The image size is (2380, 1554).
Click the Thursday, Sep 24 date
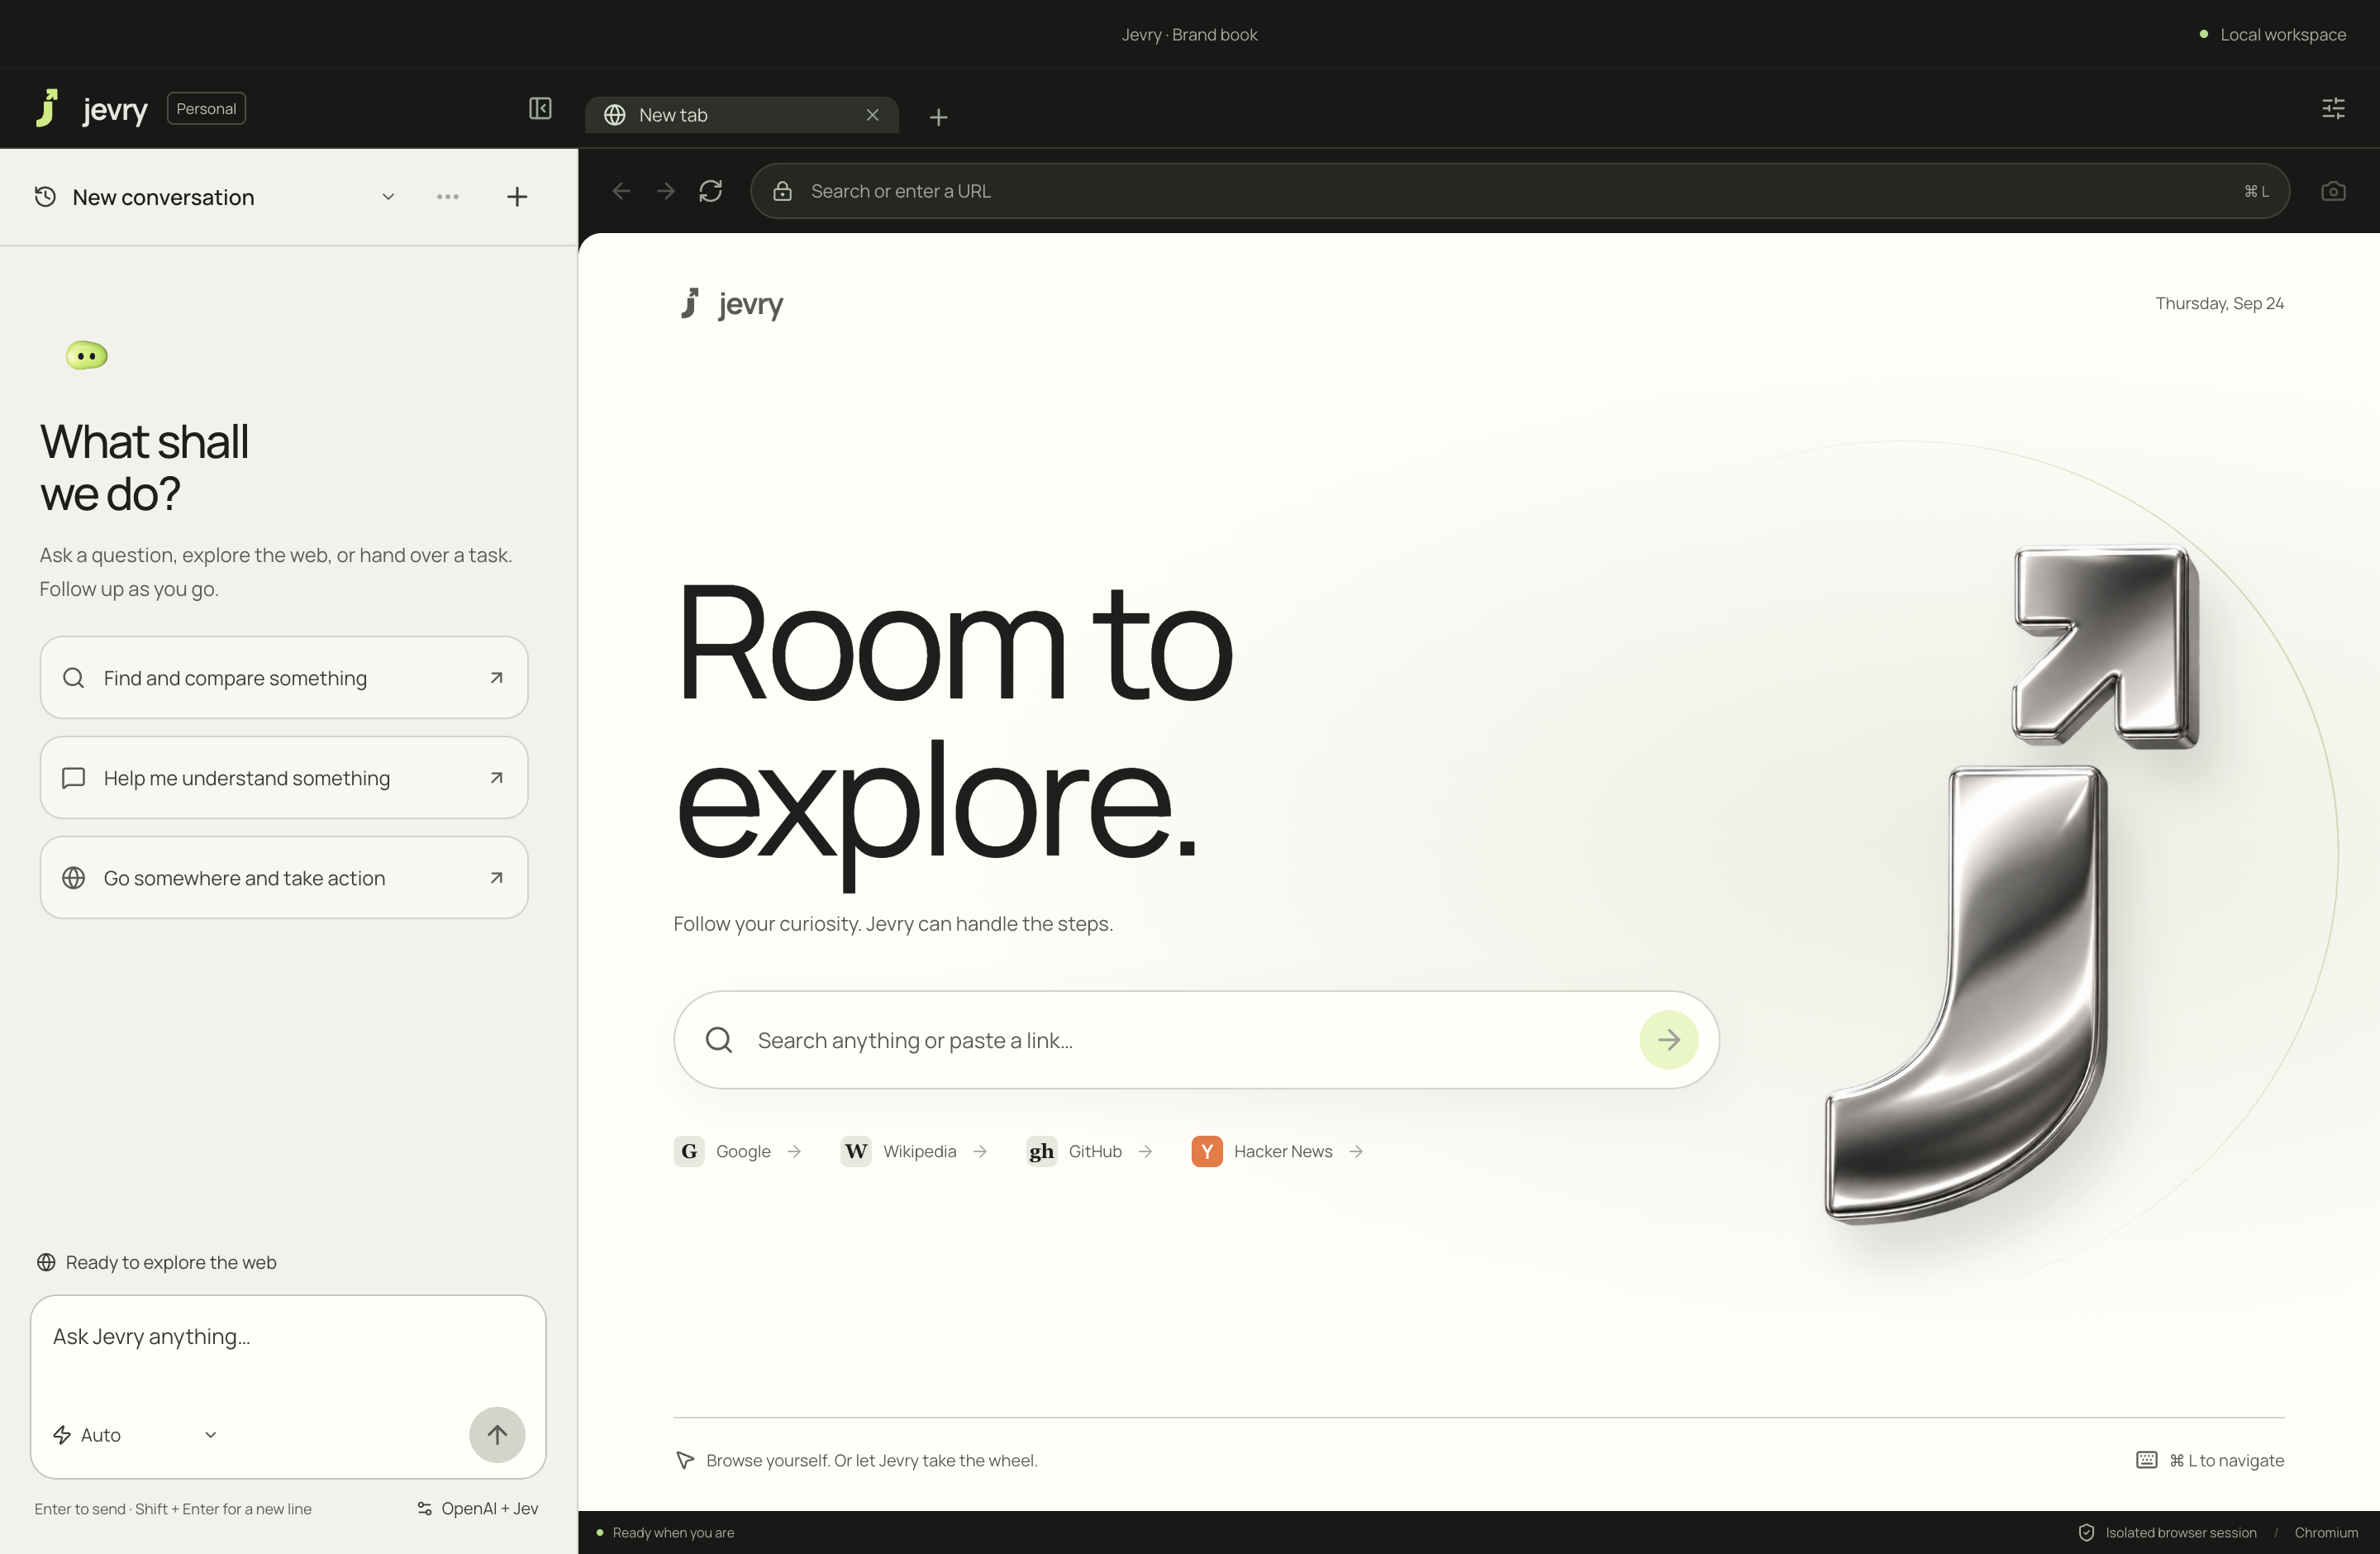click(x=2219, y=303)
